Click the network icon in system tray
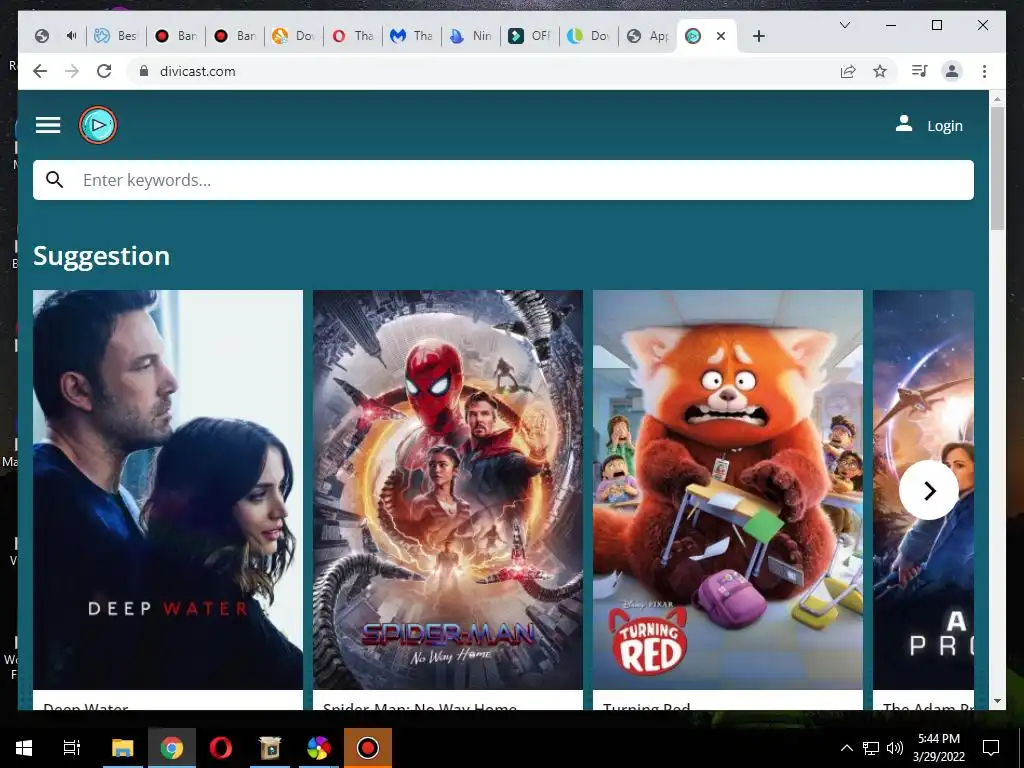The image size is (1024, 768). [871, 748]
